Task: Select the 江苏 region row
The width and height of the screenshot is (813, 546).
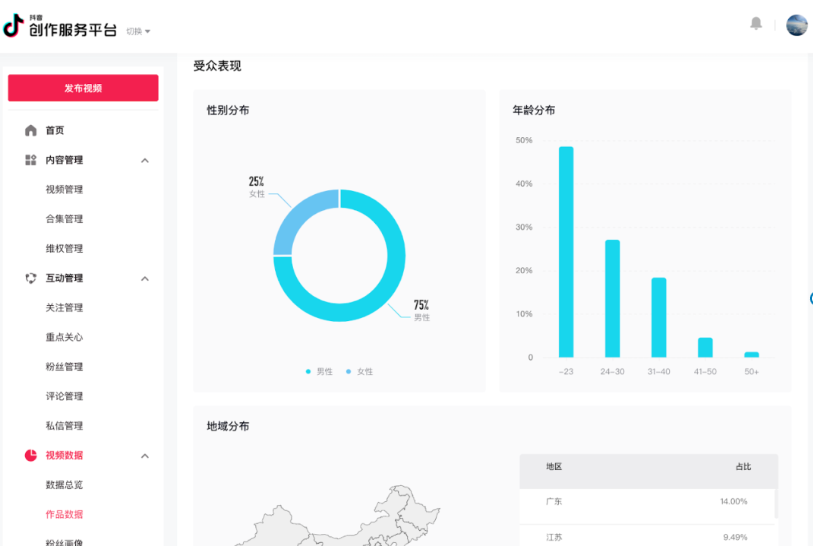Action: tap(648, 537)
